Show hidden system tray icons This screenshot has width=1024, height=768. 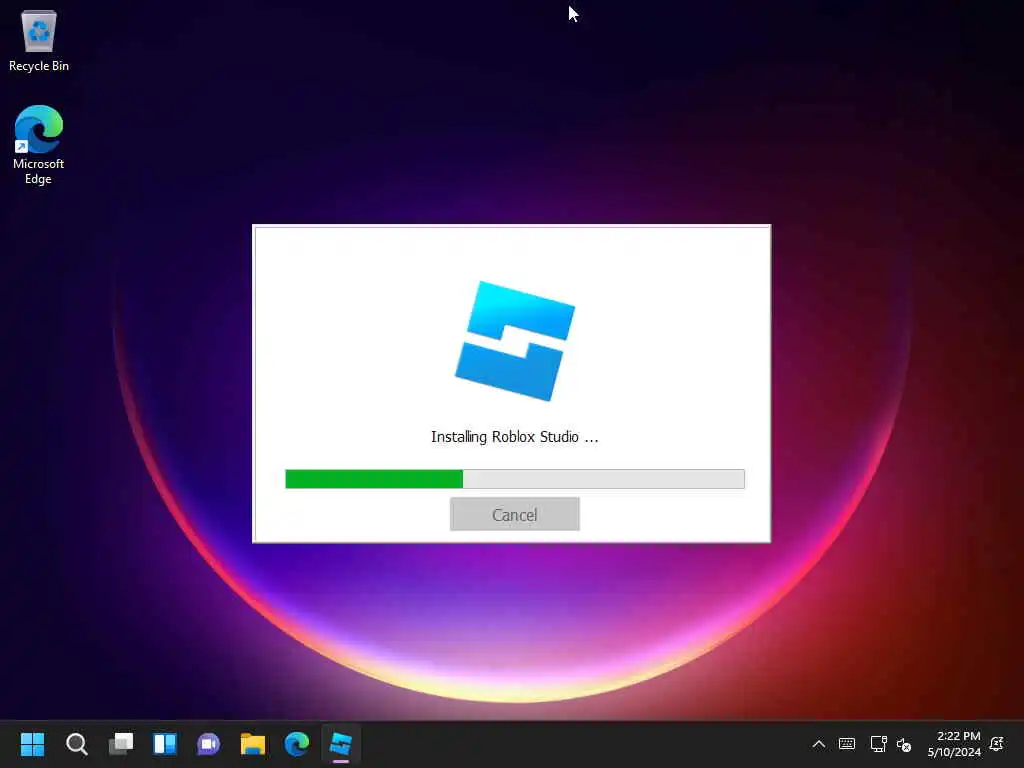818,744
